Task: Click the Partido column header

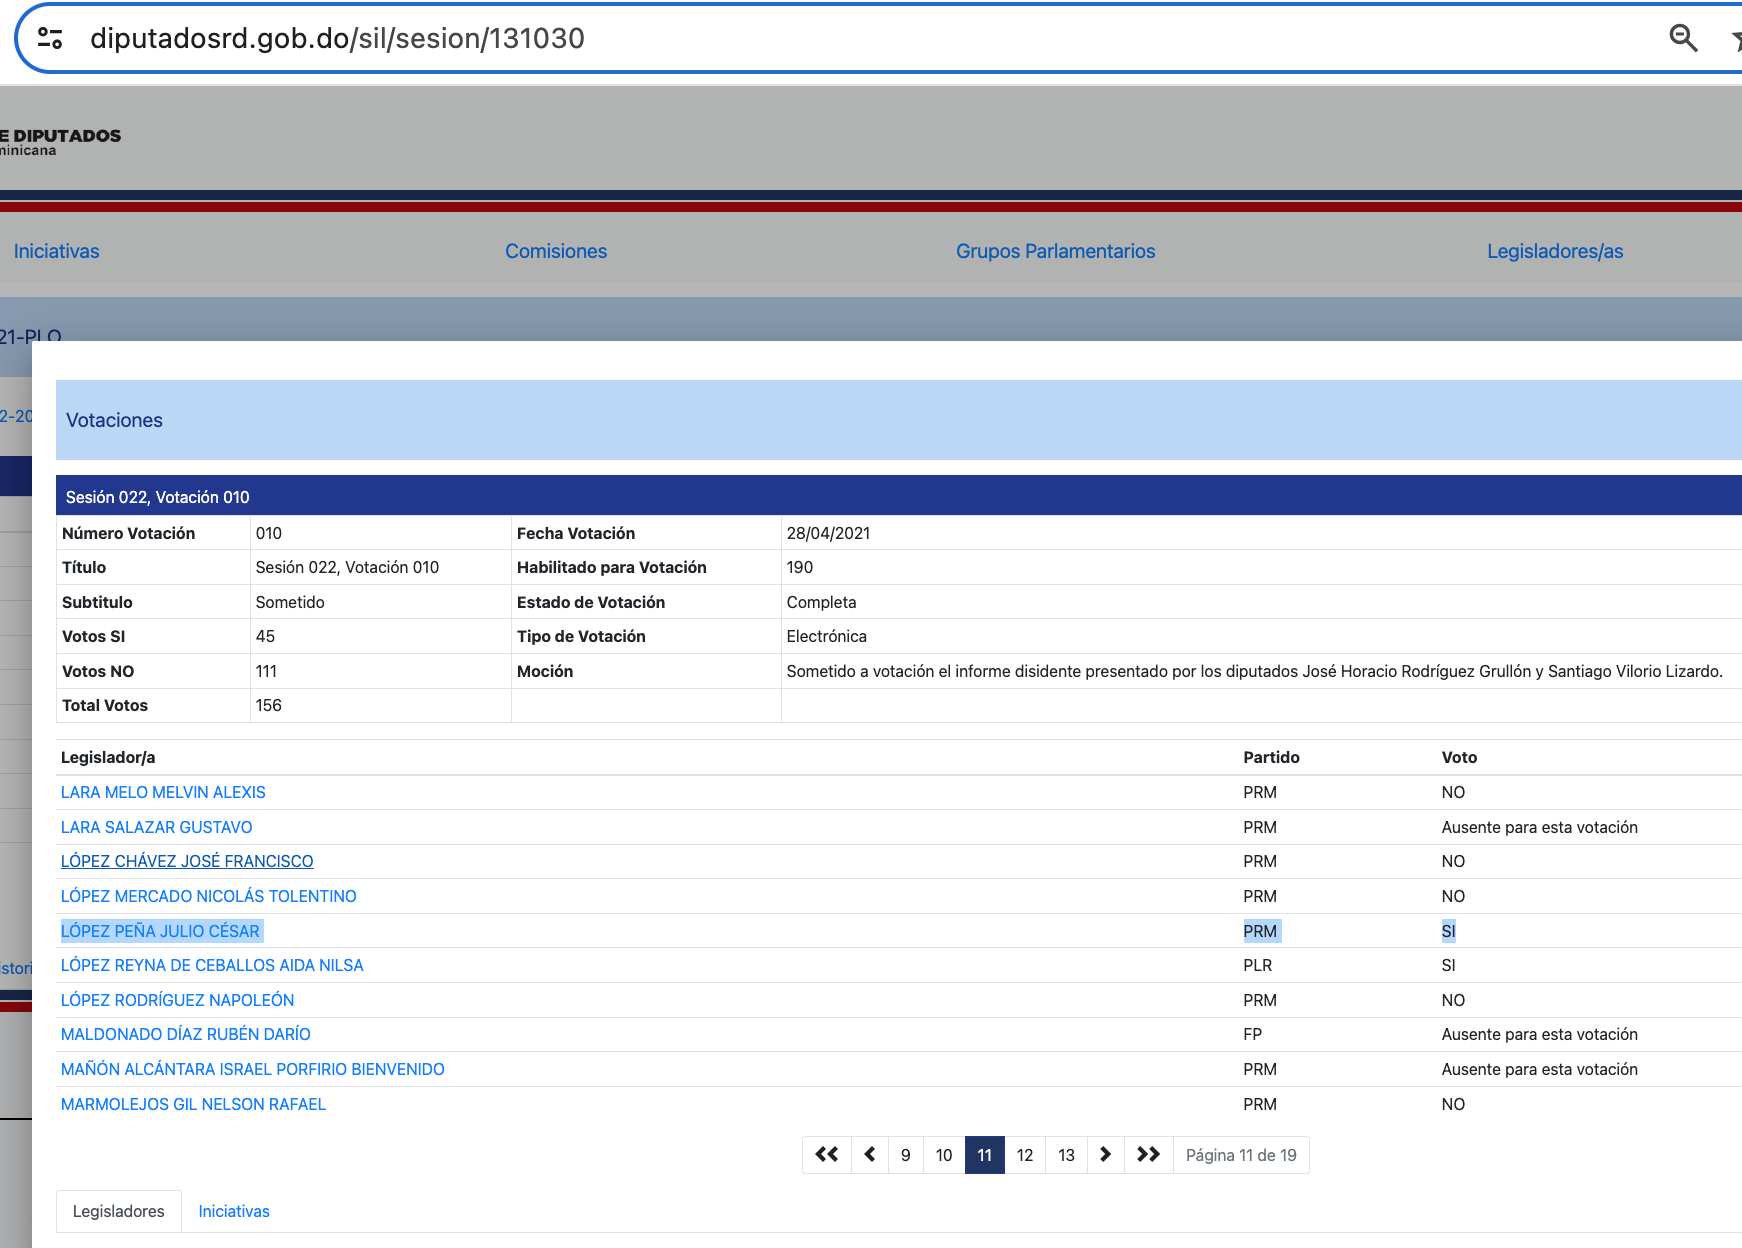Action: [x=1271, y=757]
